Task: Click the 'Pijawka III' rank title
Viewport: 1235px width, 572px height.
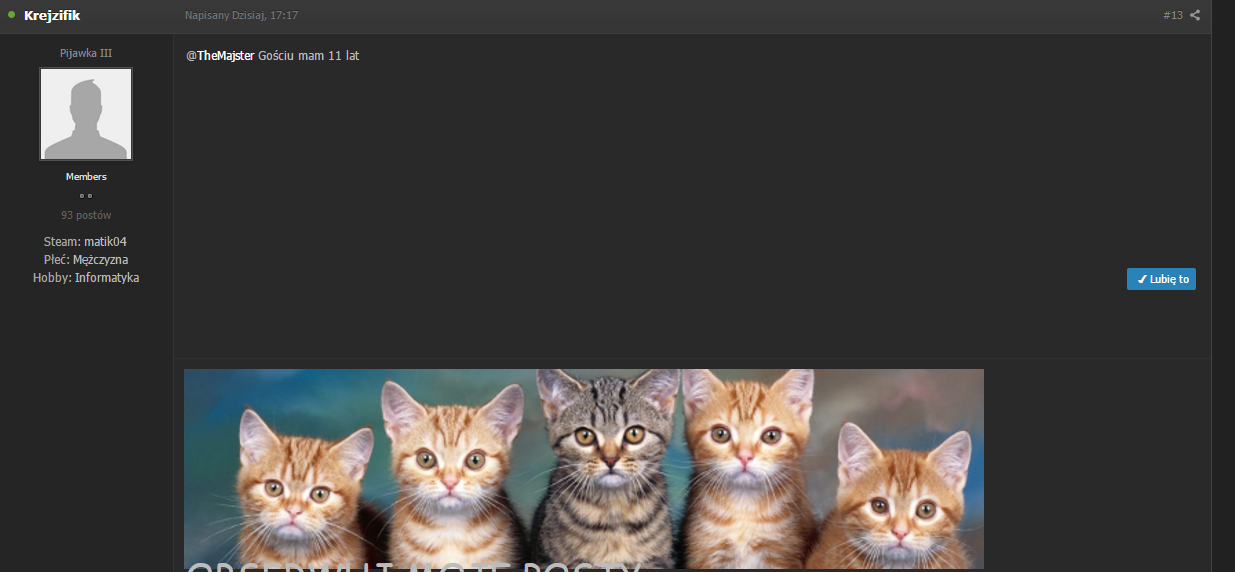Action: tap(86, 53)
